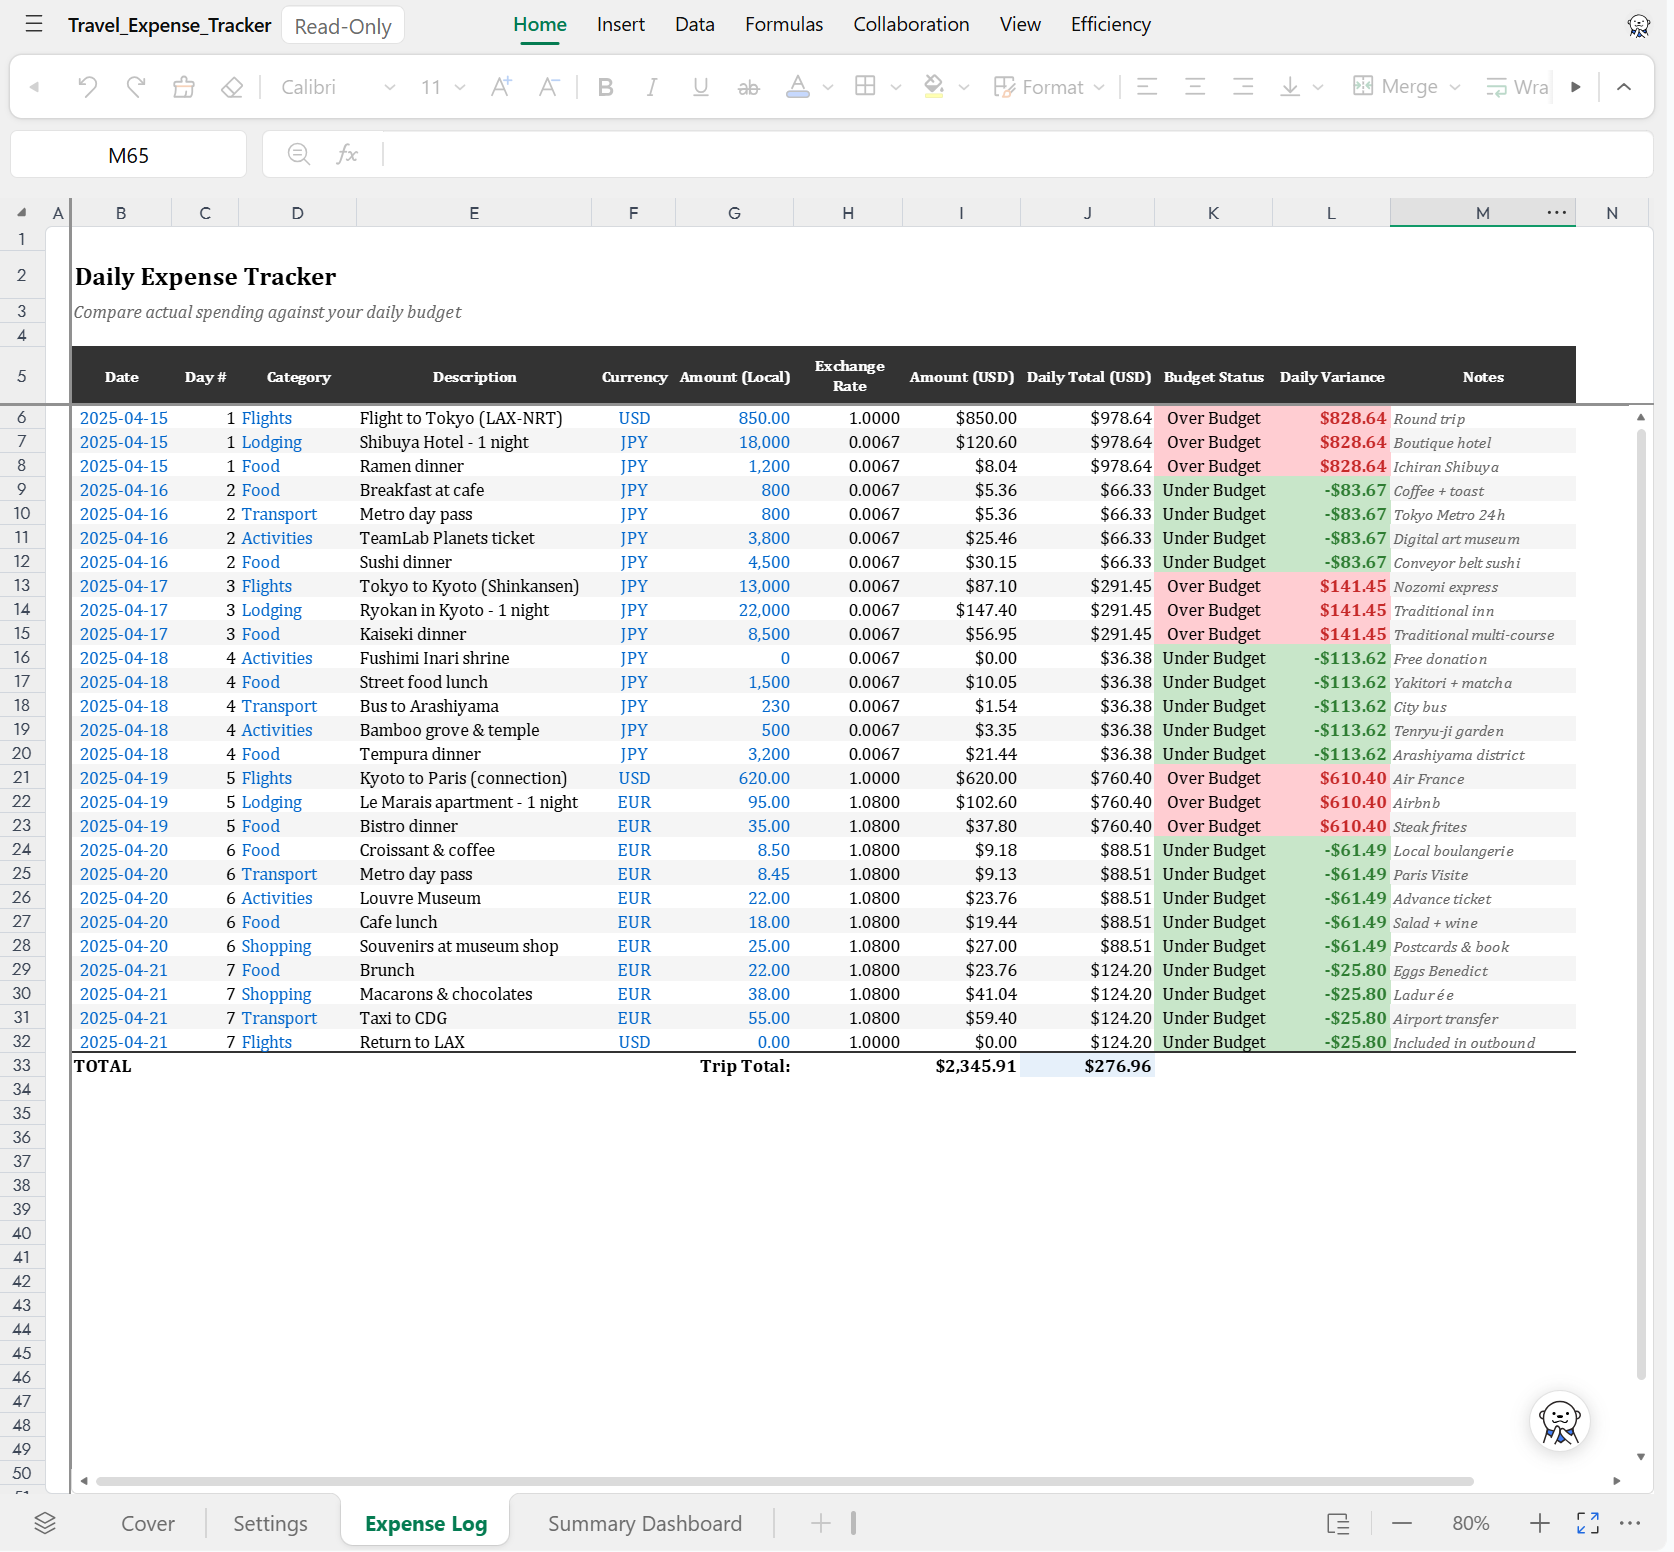This screenshot has width=1674, height=1552.
Task: Show more toolbar items with right arrow
Action: tap(1576, 87)
